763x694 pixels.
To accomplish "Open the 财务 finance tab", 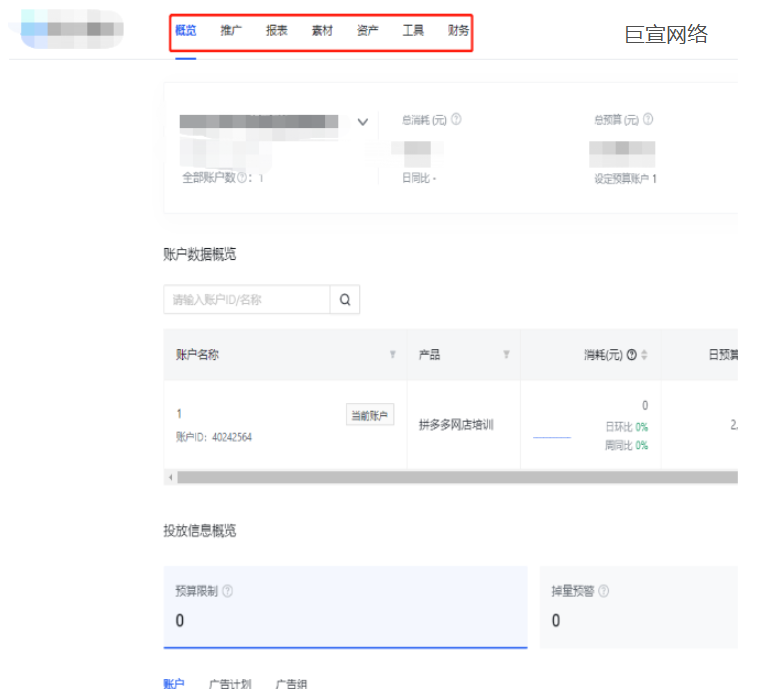I will pyautogui.click(x=458, y=31).
